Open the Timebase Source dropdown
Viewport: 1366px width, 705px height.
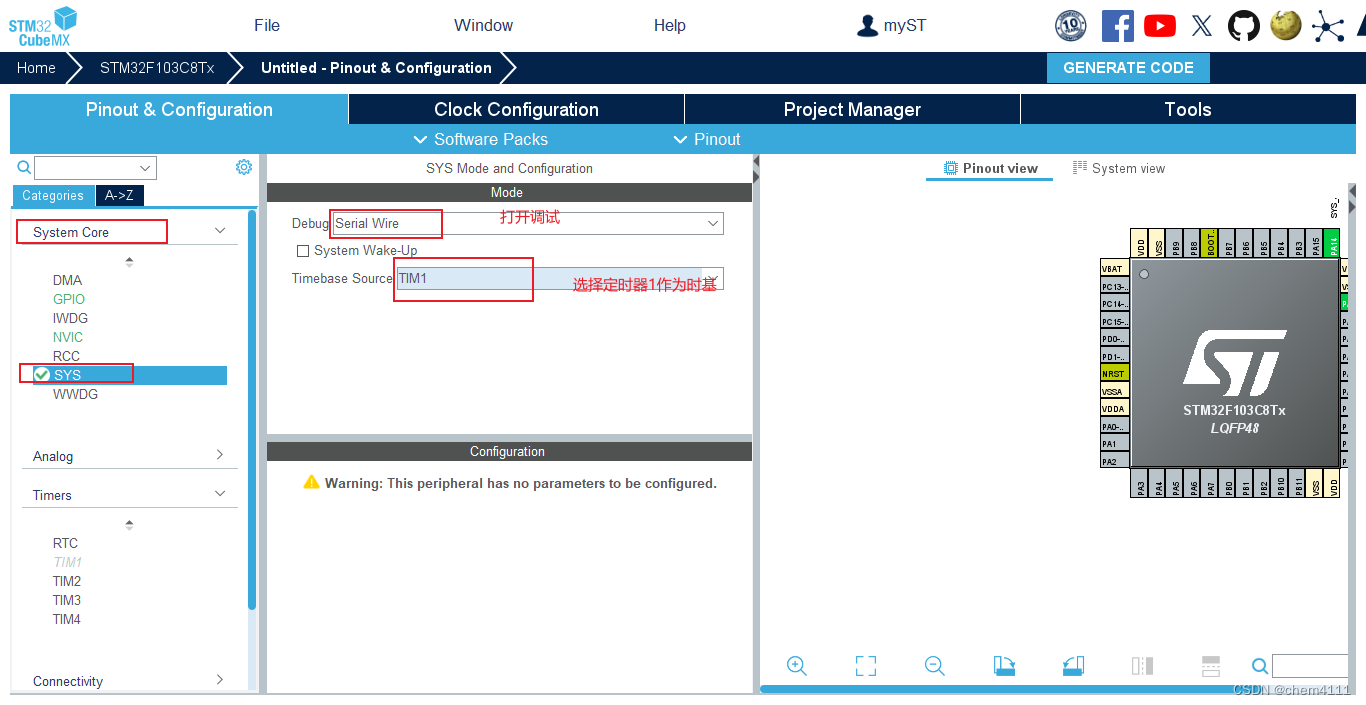[559, 279]
